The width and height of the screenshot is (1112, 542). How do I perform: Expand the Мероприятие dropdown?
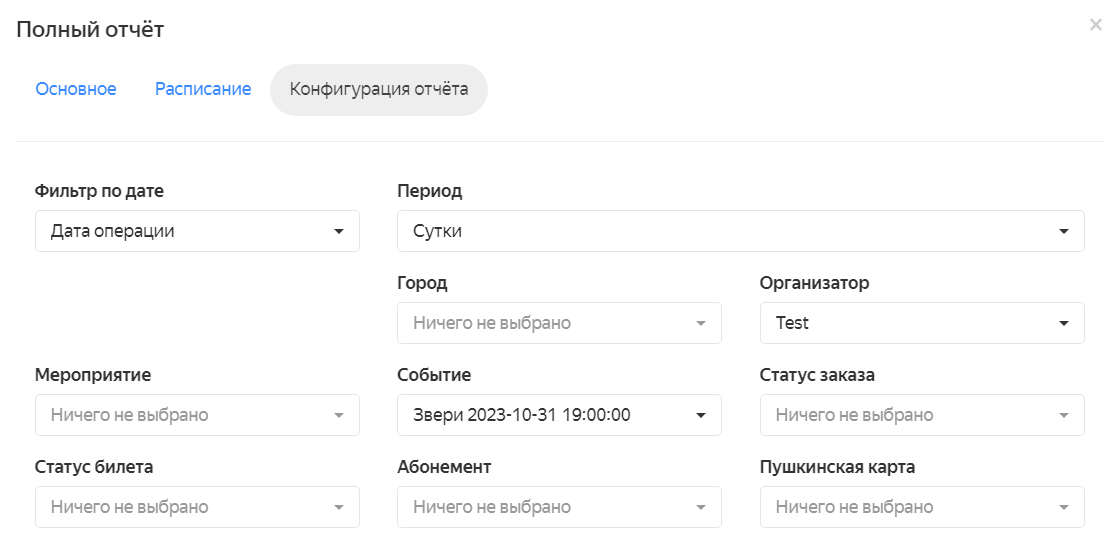click(x=197, y=415)
